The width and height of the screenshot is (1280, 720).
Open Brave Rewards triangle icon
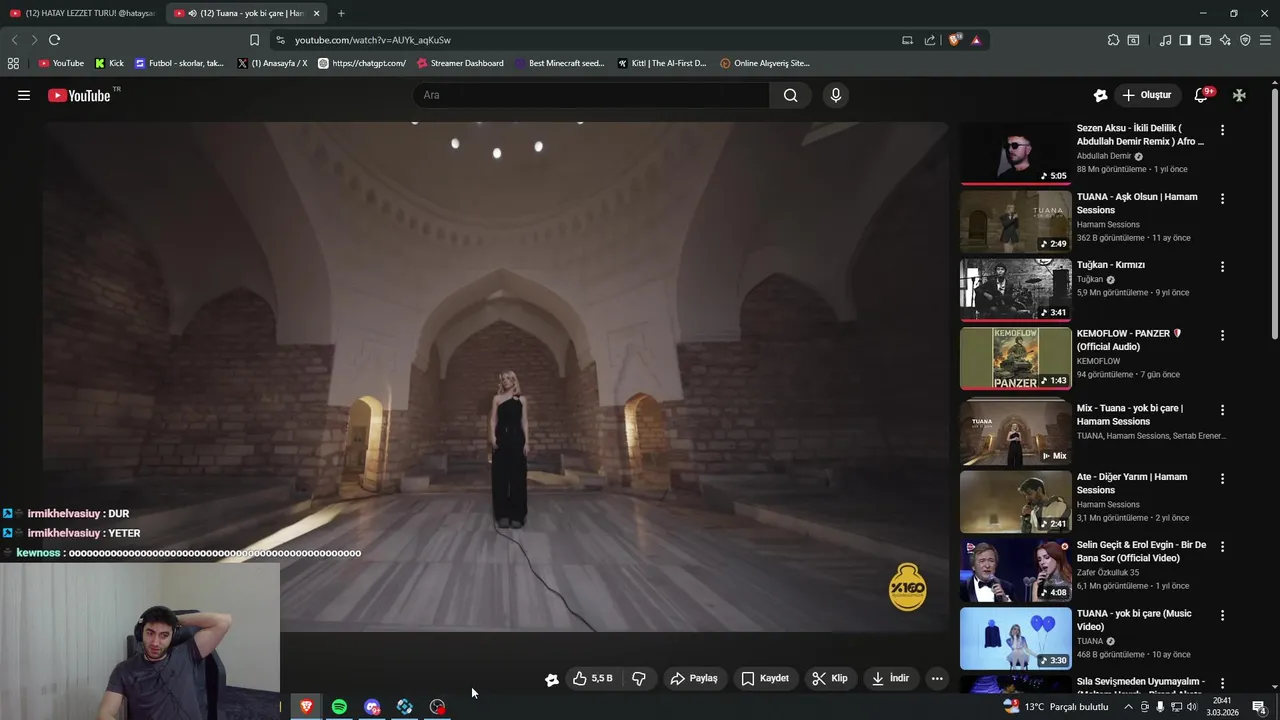[x=976, y=40]
